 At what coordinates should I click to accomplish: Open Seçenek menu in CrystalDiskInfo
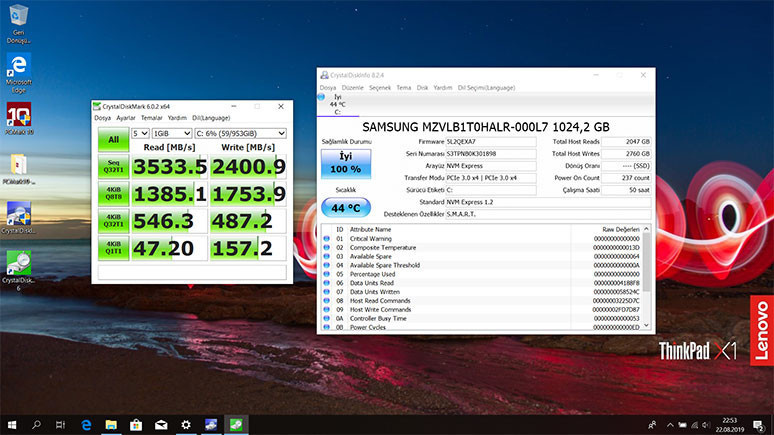[380, 87]
